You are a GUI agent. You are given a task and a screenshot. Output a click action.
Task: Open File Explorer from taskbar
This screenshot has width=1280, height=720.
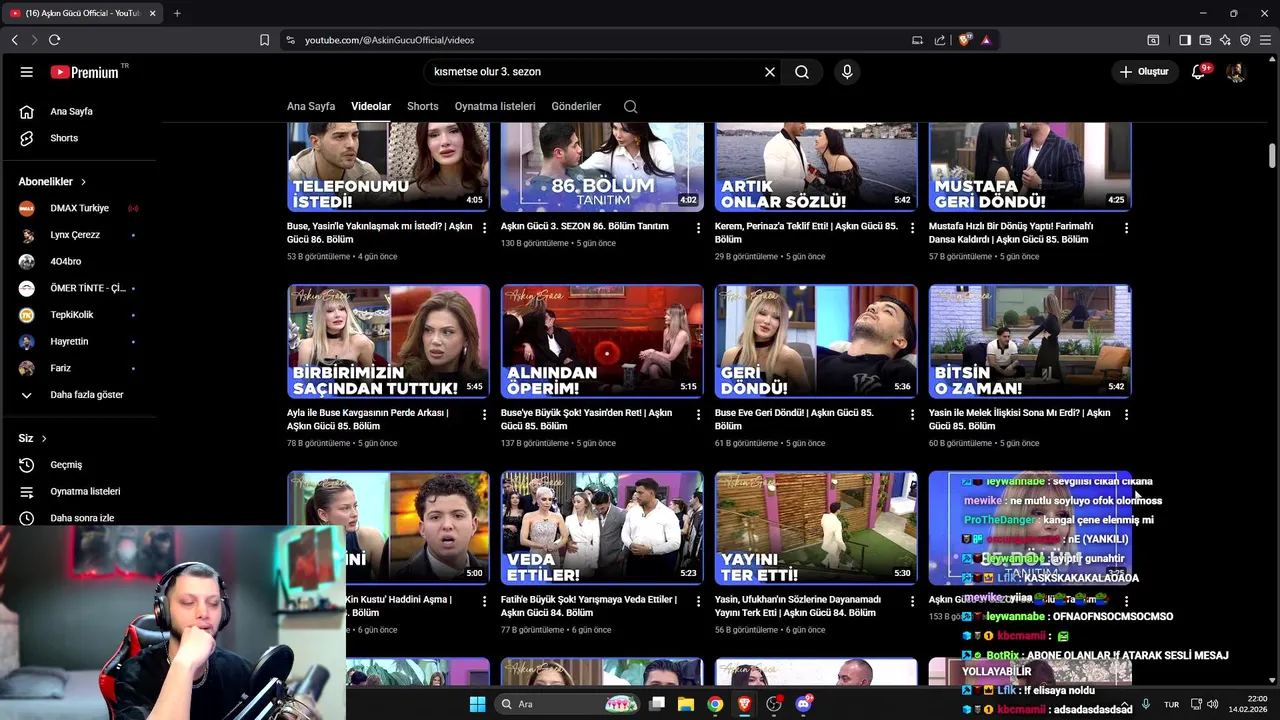click(686, 704)
